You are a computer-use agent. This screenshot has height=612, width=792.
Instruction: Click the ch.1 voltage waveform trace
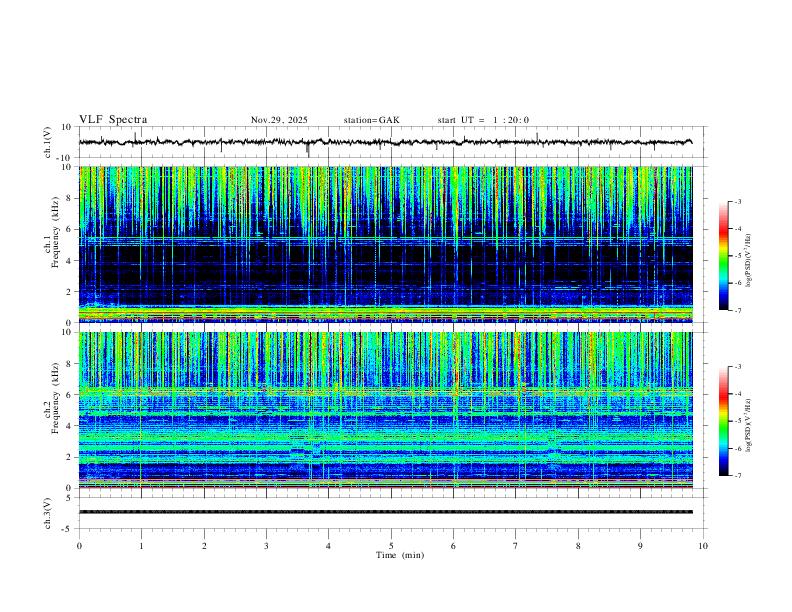(385, 142)
